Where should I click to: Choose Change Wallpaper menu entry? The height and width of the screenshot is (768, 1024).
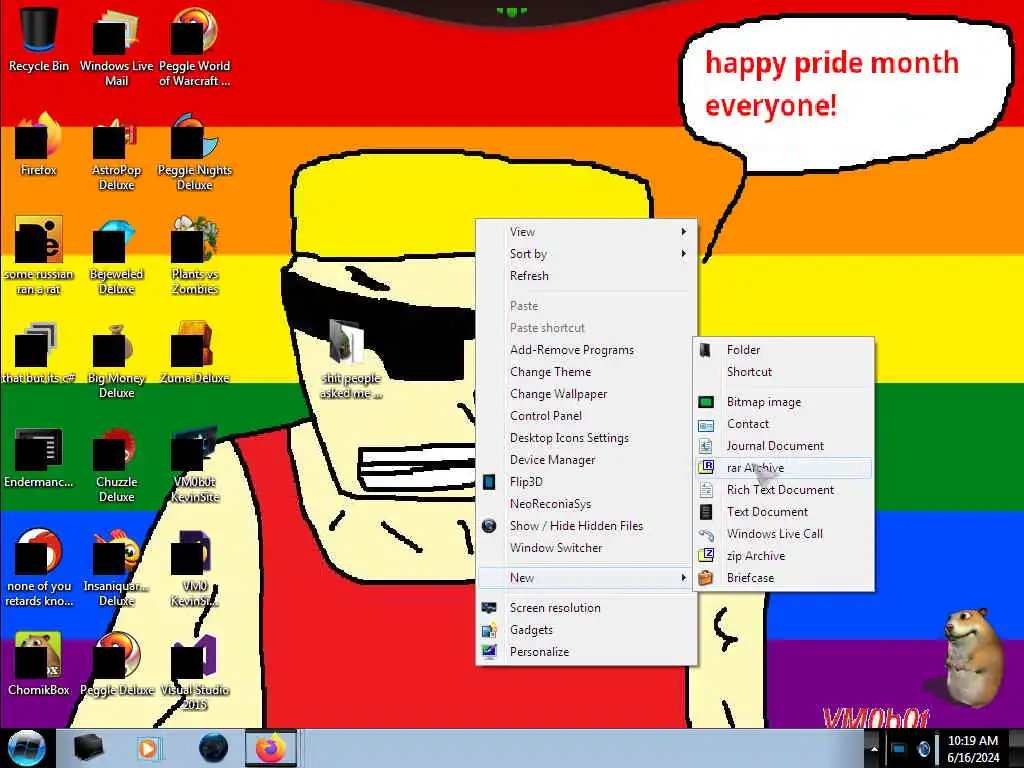coord(588,394)
